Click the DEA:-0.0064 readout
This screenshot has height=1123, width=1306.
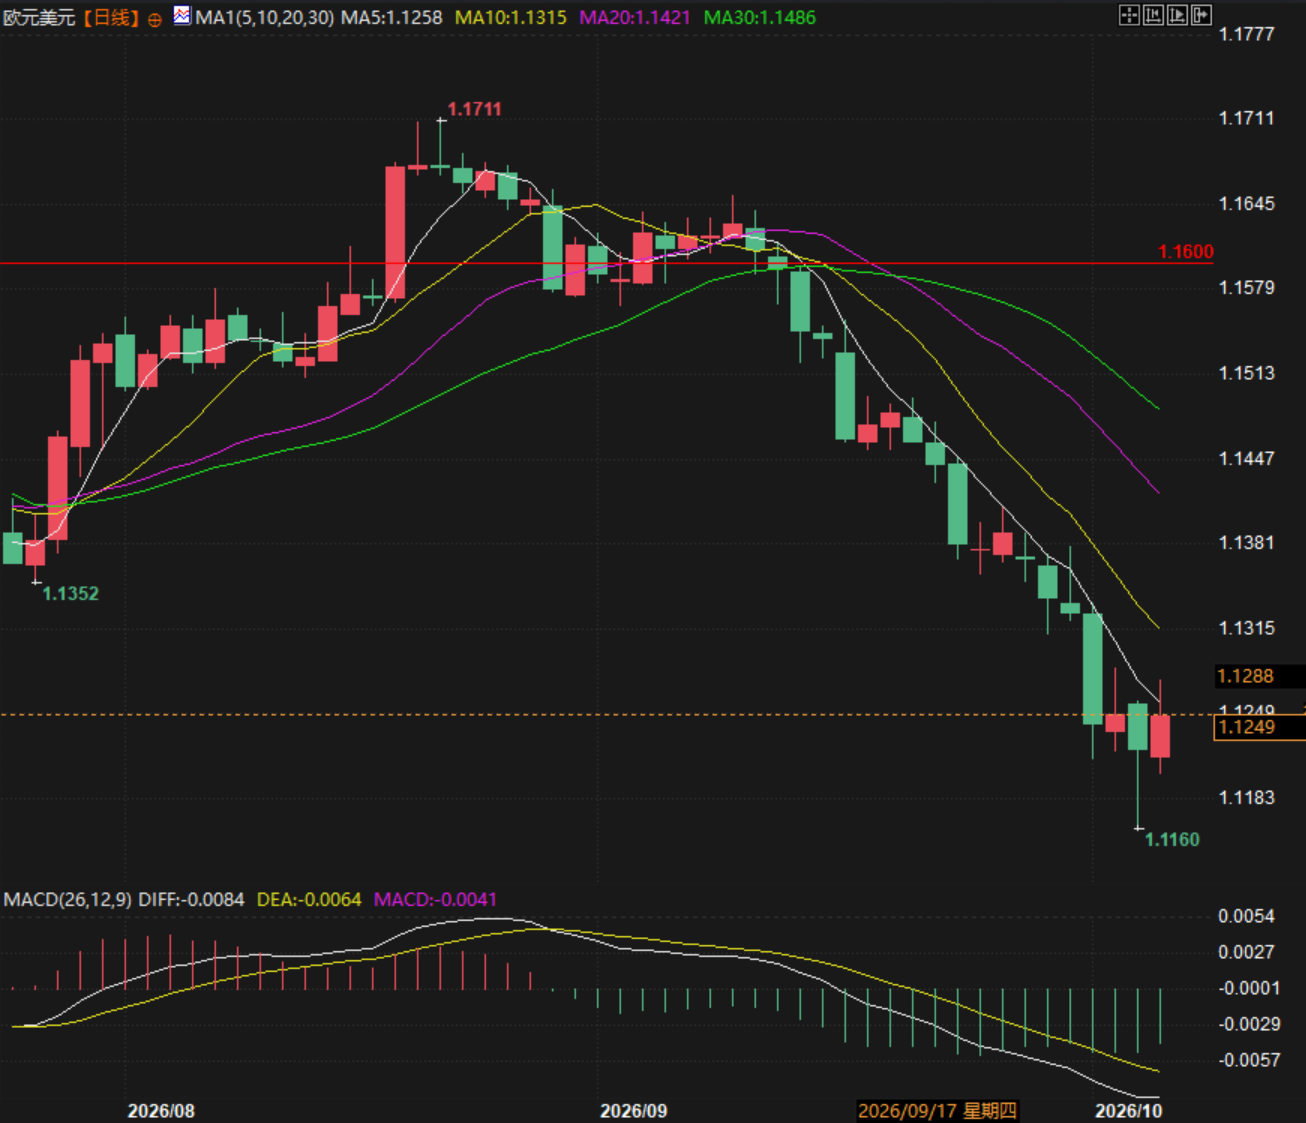coord(309,899)
